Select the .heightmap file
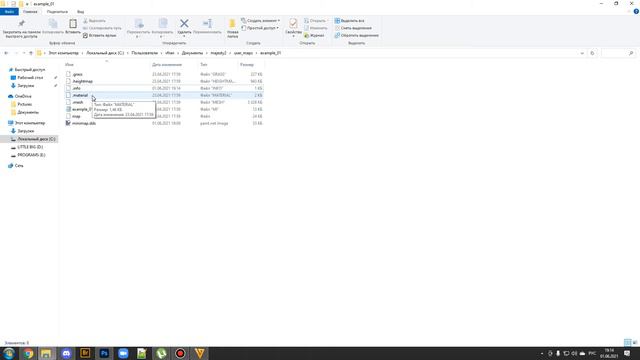640x360 pixels. click(82, 81)
